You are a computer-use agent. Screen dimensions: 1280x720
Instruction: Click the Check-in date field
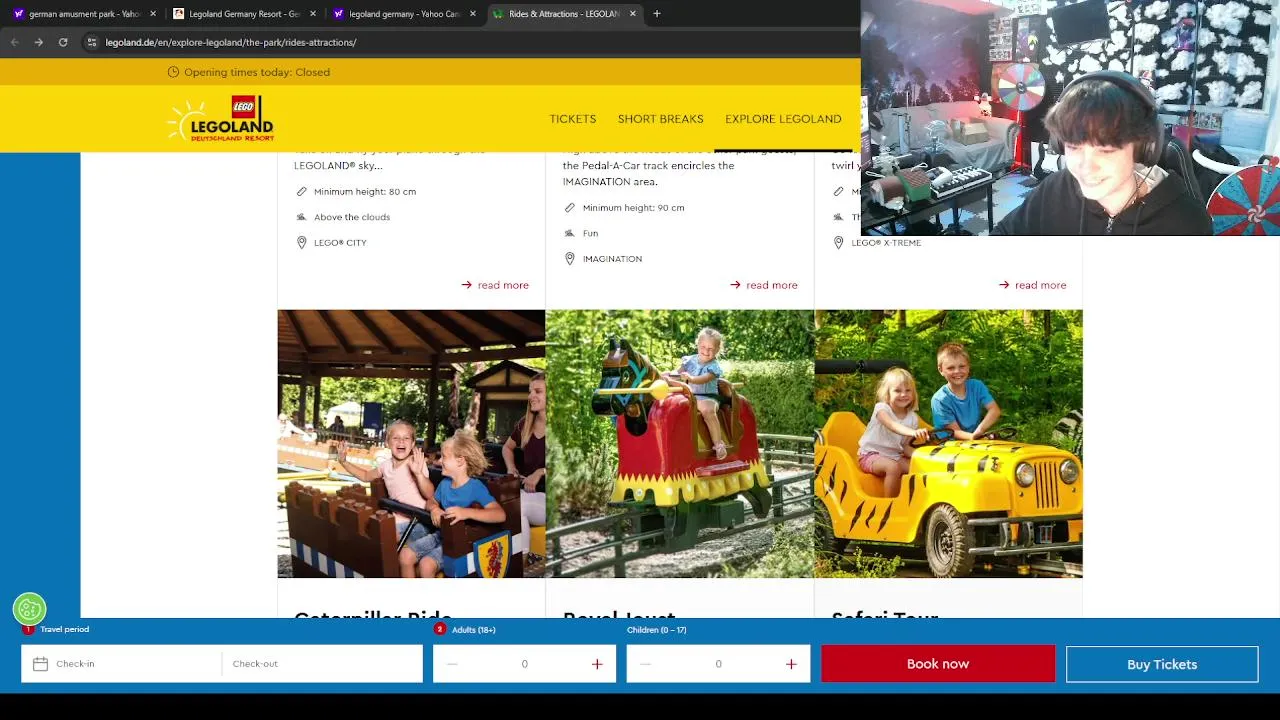(x=121, y=664)
